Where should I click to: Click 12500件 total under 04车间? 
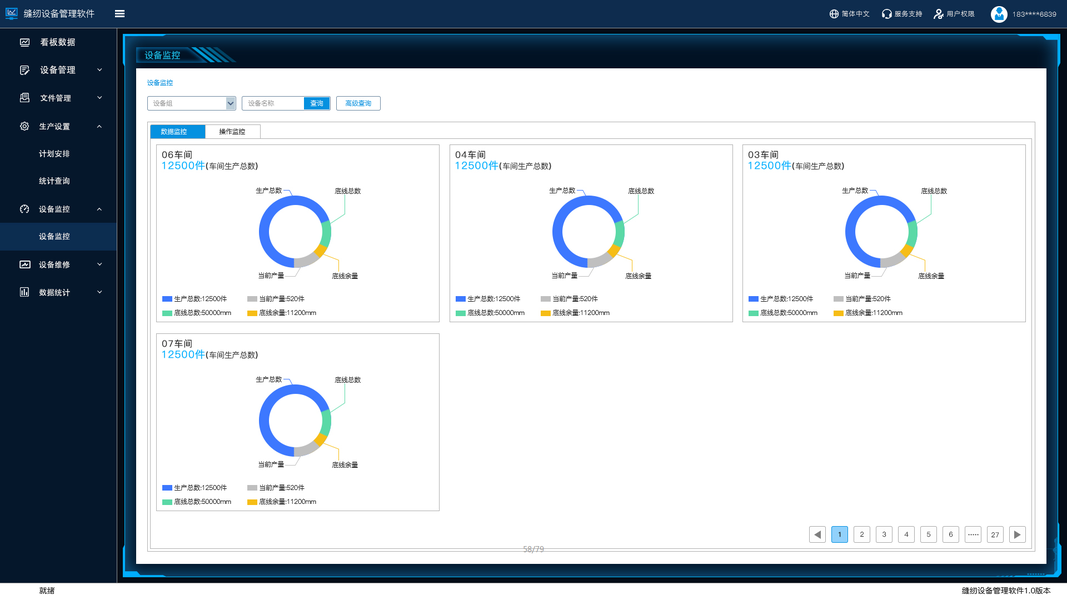[476, 165]
